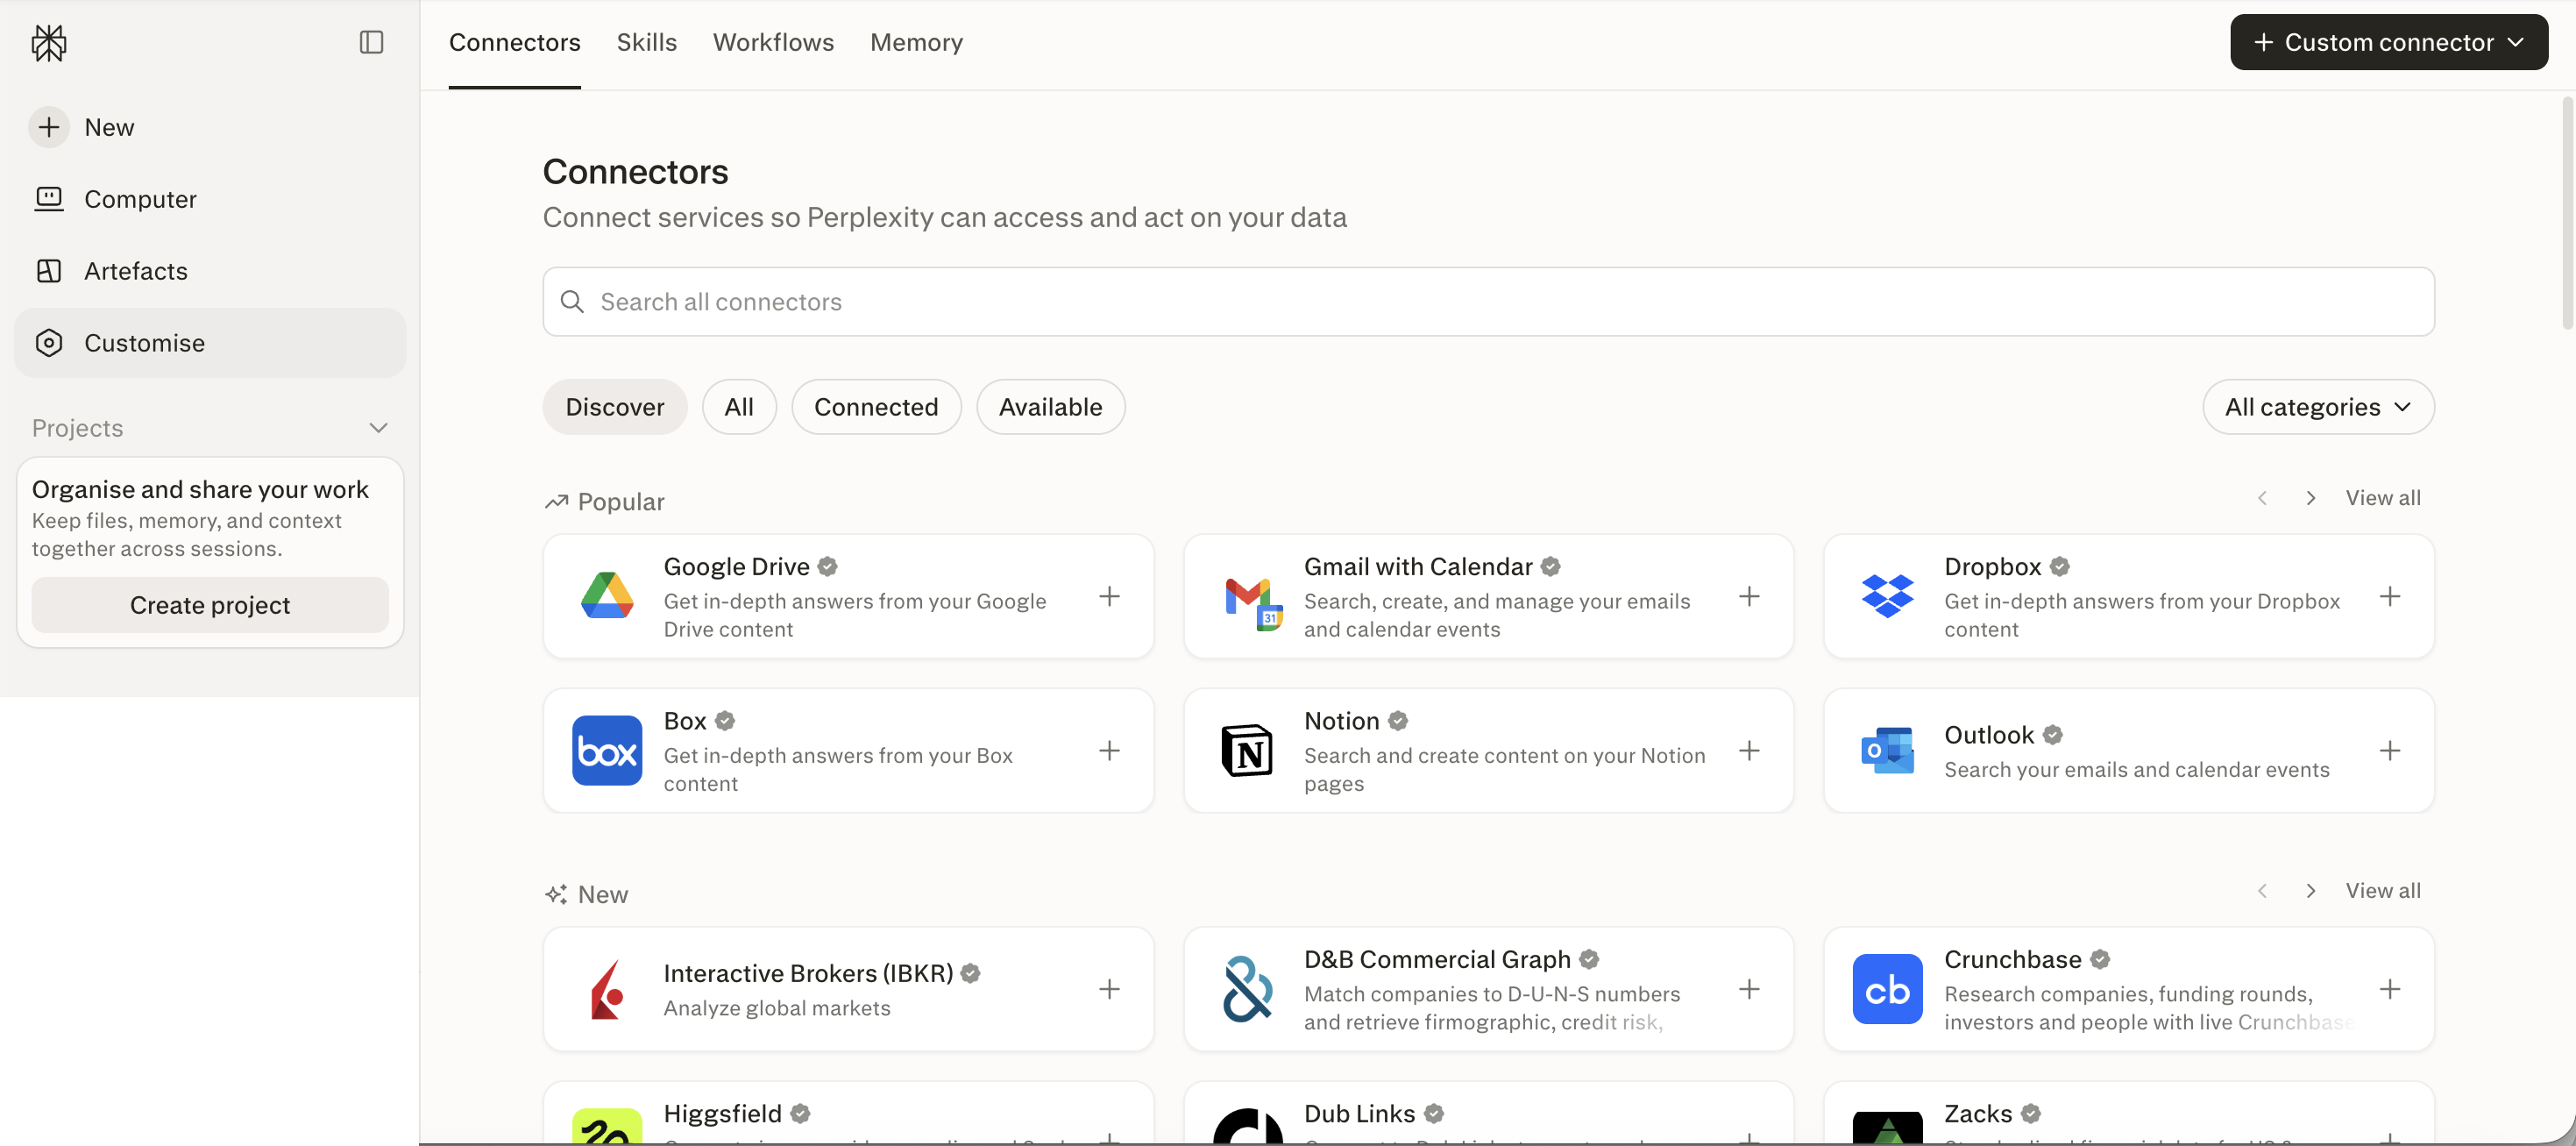2576x1146 pixels.
Task: Go to previous Popular connectors page
Action: click(x=2262, y=498)
